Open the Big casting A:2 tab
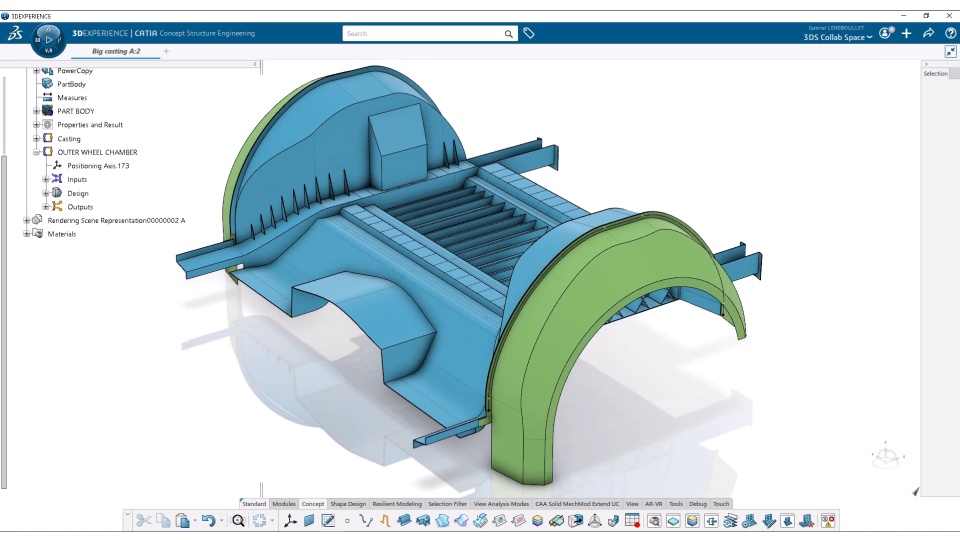 pyautogui.click(x=116, y=51)
